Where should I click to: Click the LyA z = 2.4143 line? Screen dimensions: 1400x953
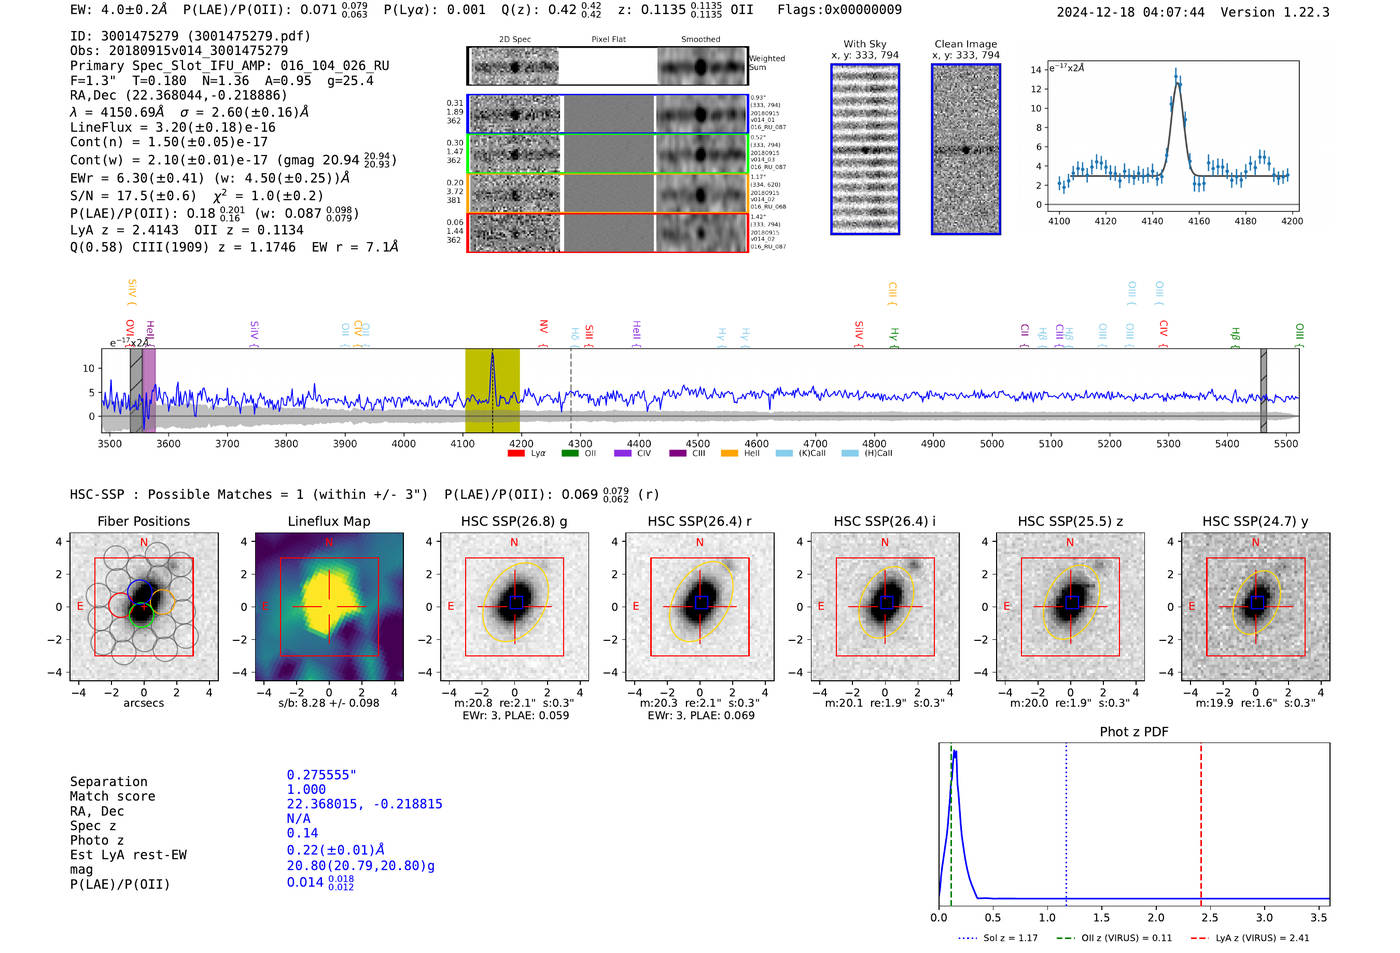tap(125, 230)
